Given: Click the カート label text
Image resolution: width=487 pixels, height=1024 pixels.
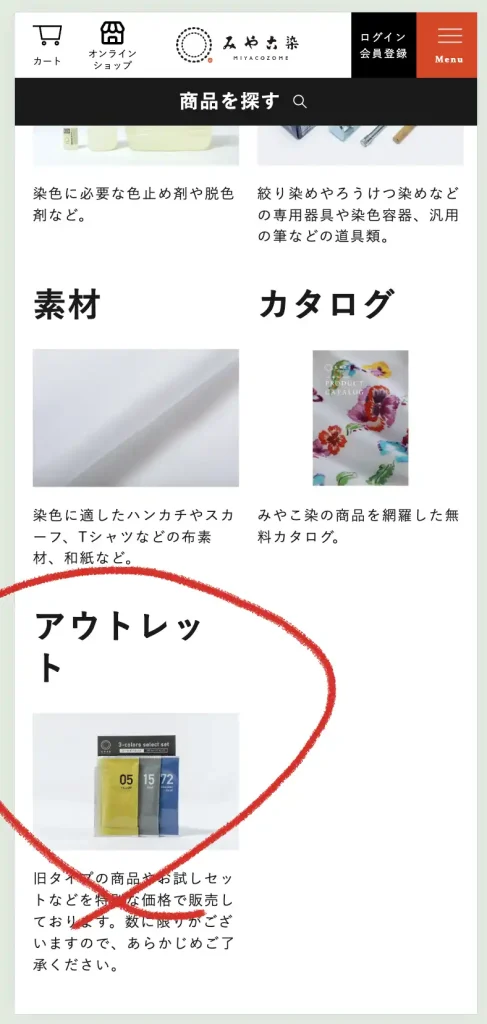Looking at the screenshot, I should [48, 61].
